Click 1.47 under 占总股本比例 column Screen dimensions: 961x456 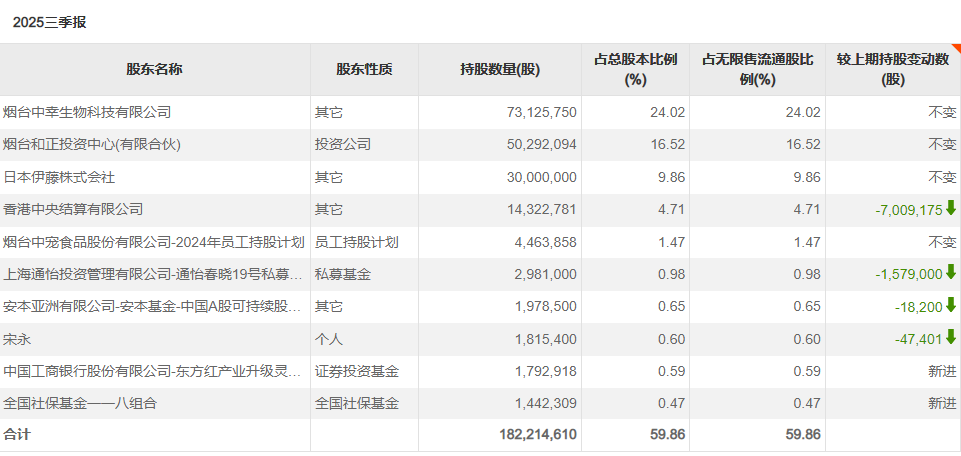click(673, 242)
